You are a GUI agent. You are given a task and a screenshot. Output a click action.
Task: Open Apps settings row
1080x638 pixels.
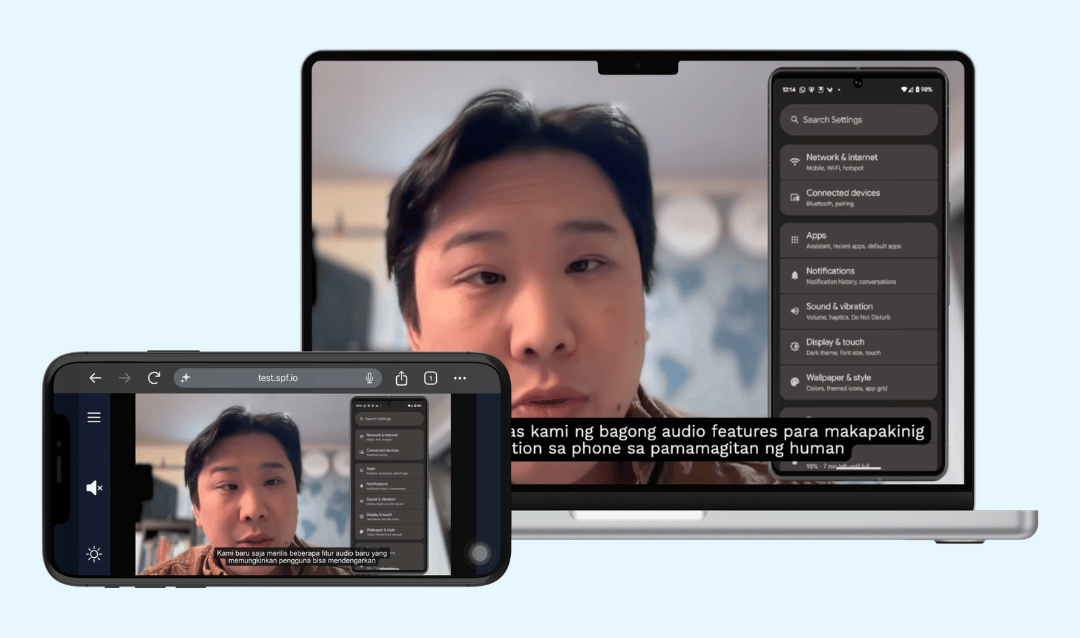pyautogui.click(x=859, y=240)
